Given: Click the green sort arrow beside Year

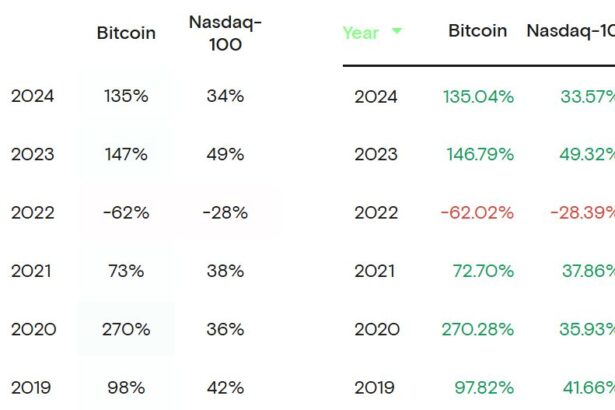Looking at the screenshot, I should click(397, 31).
